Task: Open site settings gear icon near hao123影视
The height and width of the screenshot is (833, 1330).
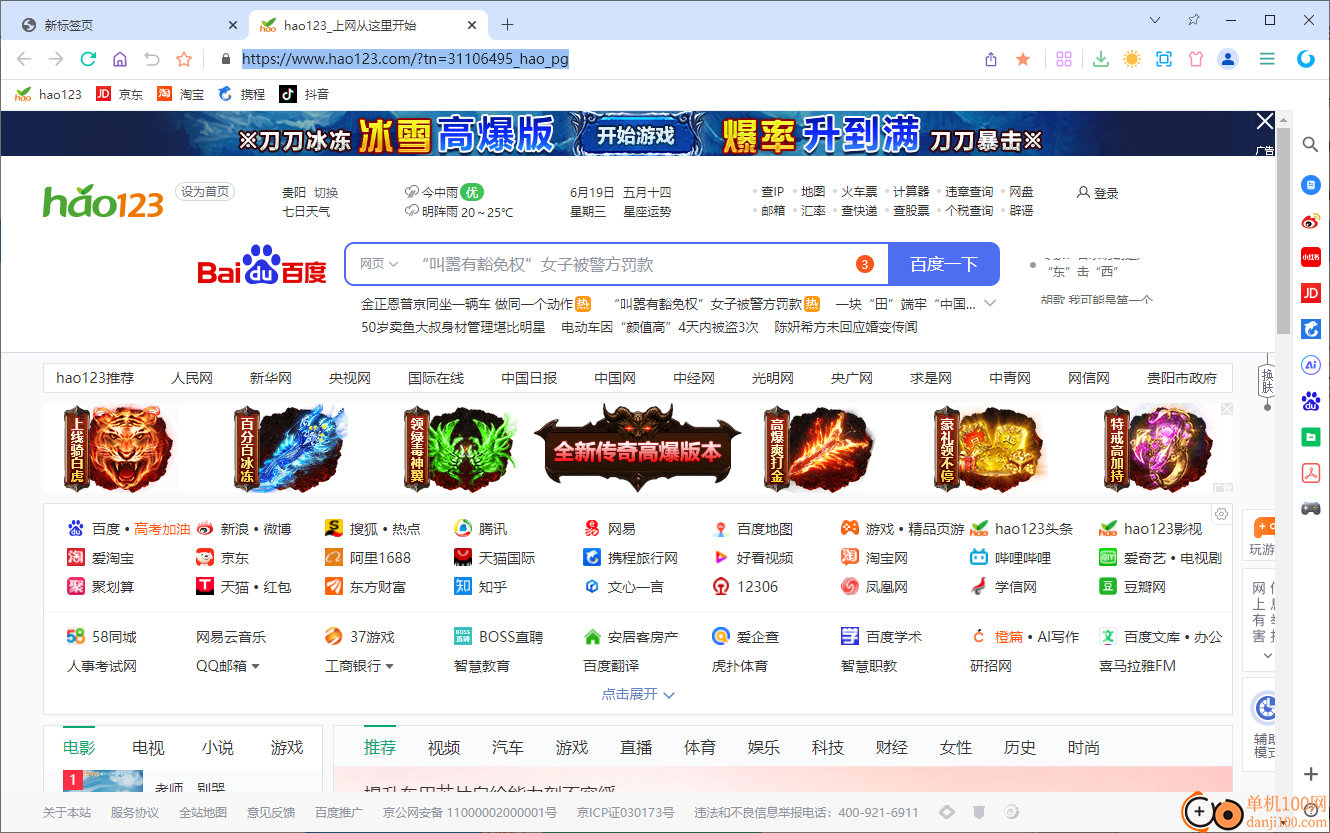Action: [1221, 514]
